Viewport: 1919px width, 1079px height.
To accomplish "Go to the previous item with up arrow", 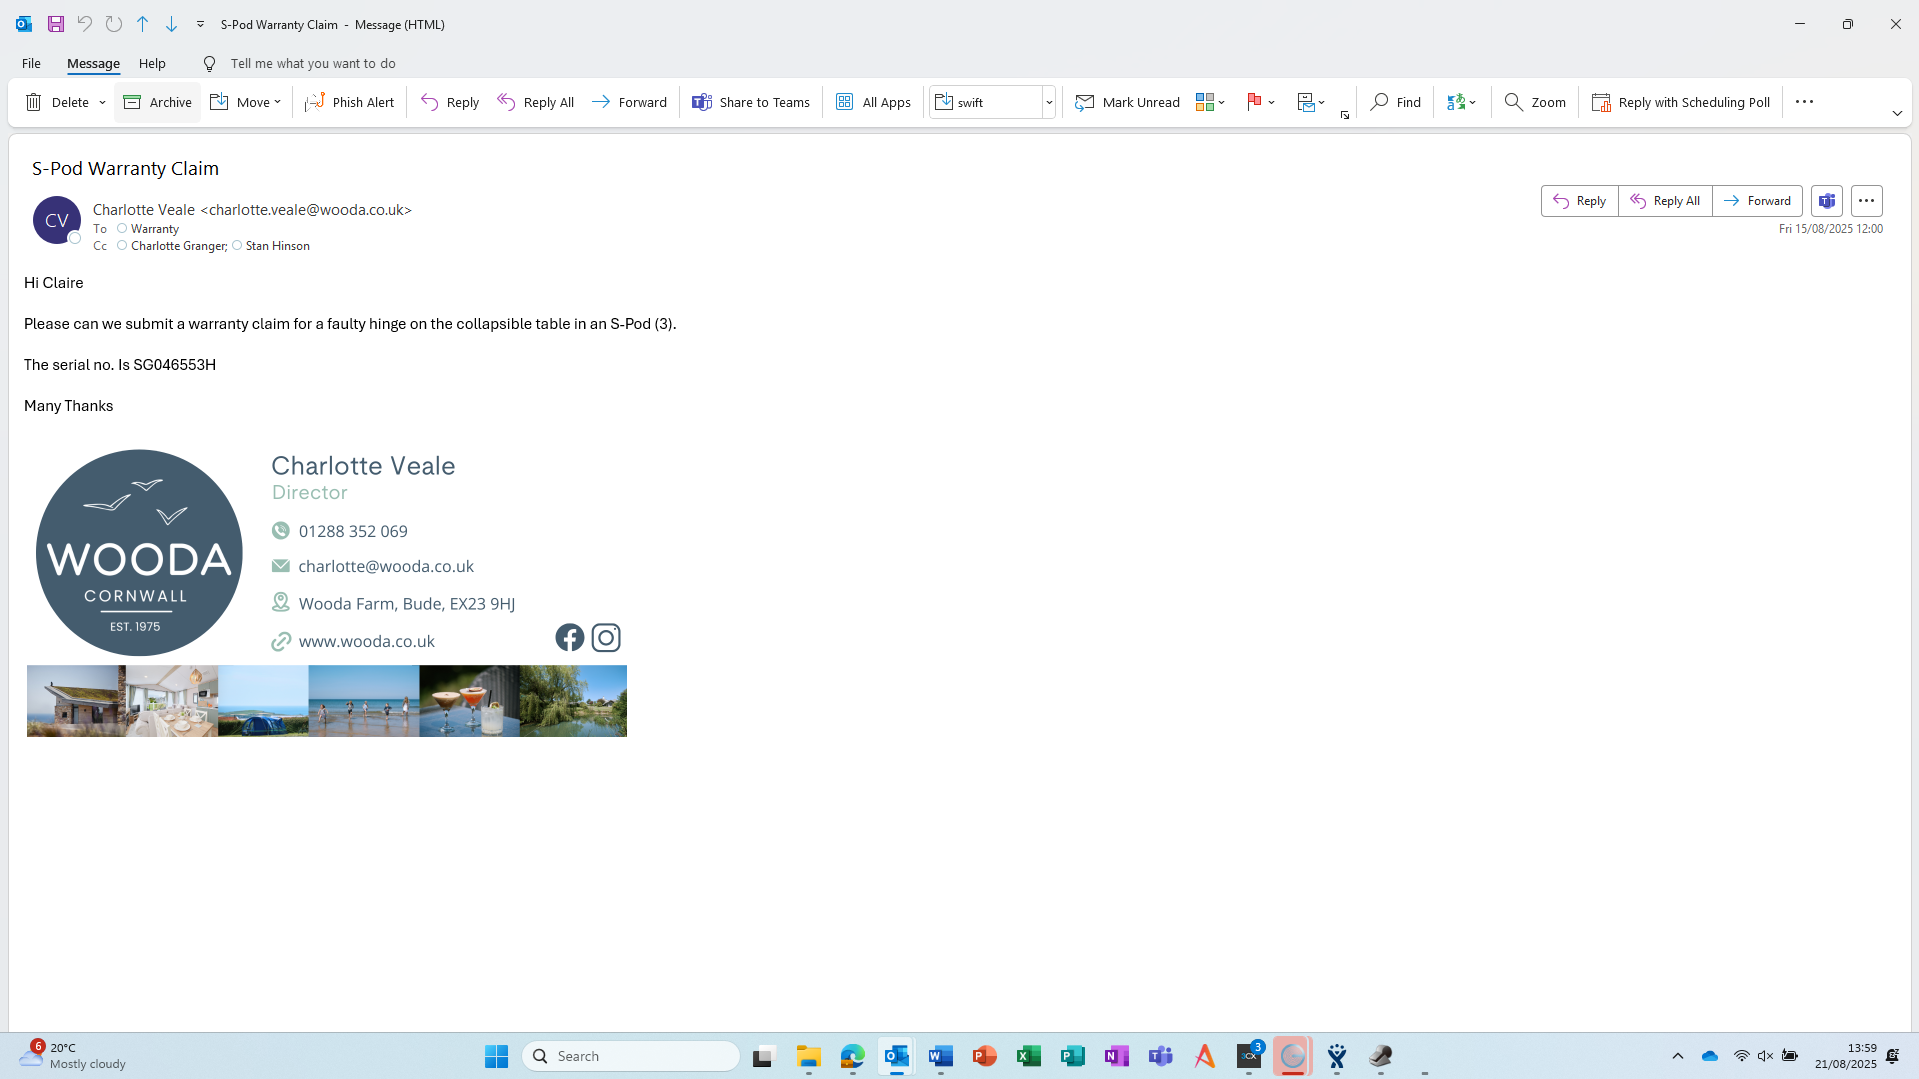I will [143, 24].
